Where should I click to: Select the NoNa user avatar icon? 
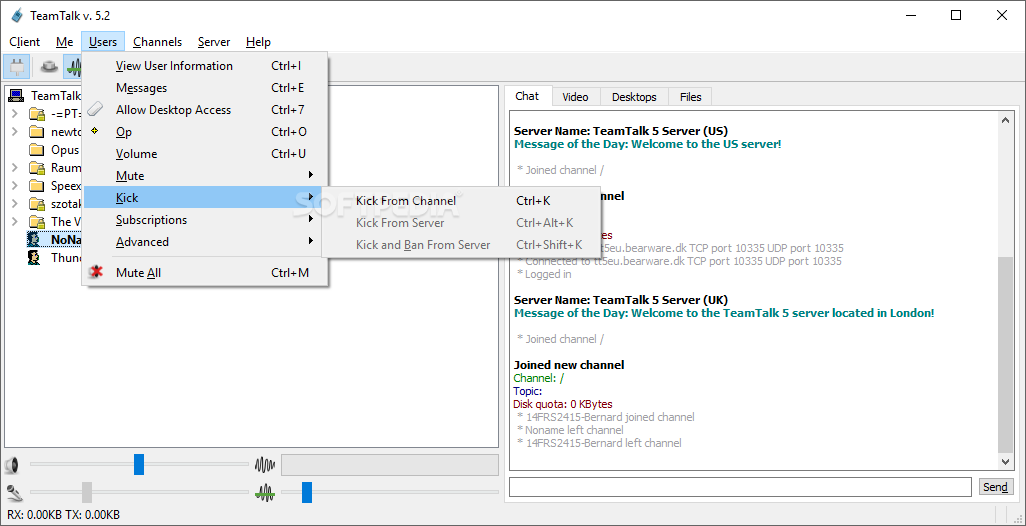pos(34,239)
